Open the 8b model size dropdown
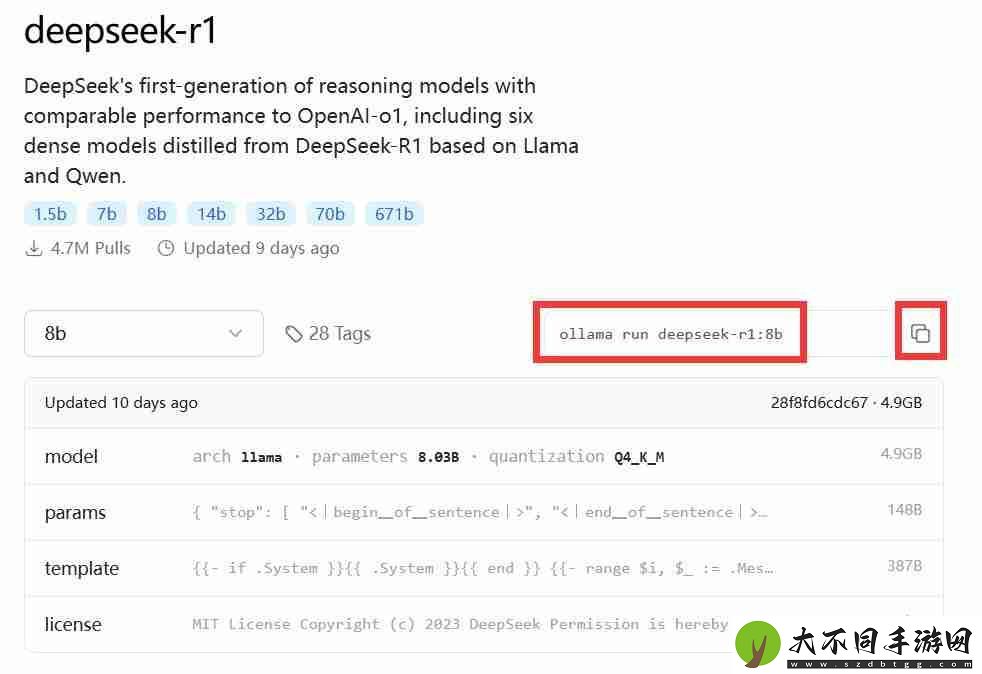The height and width of the screenshot is (674, 982). click(x=143, y=333)
